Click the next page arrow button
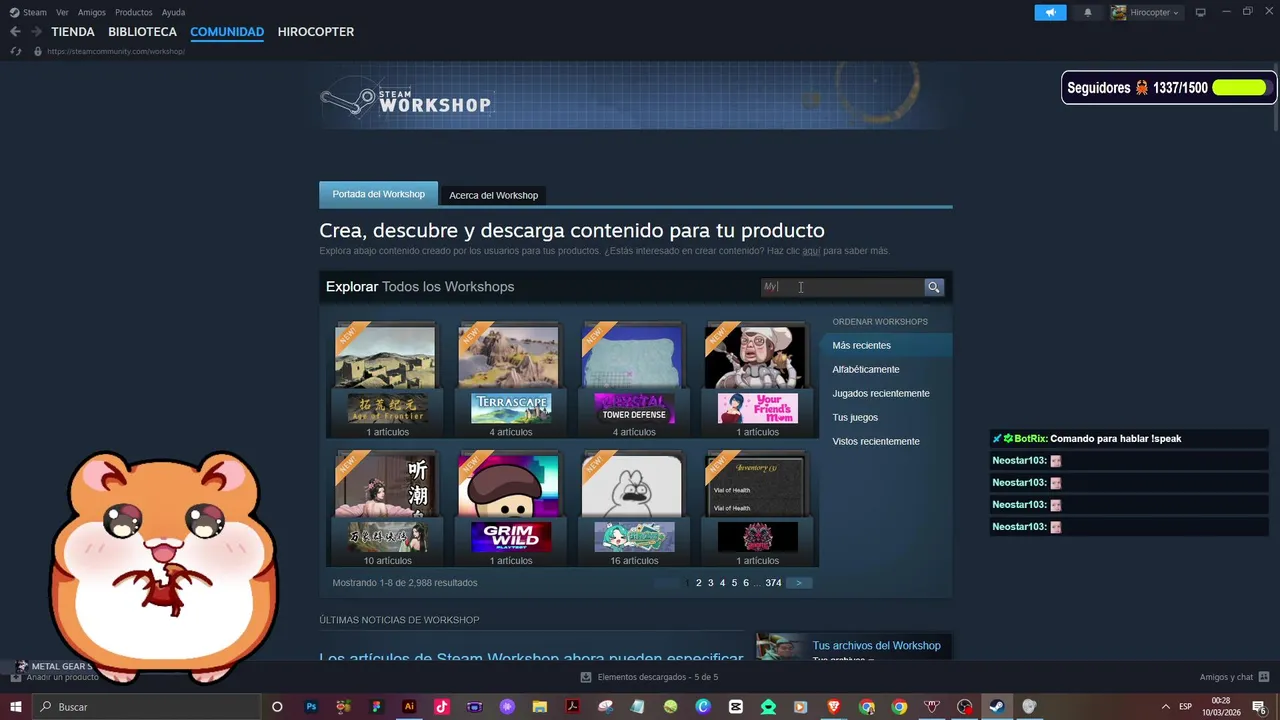Viewport: 1280px width, 720px height. (799, 583)
